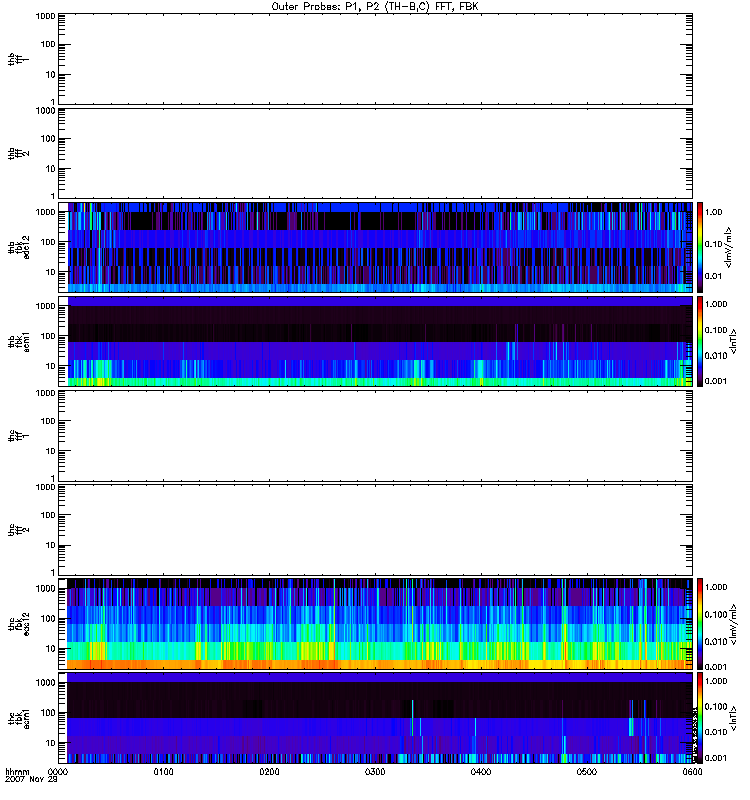Viewport: 750px width, 800px height.
Task: Click "1000" tick label of thb fff 1 panel
Action: (45, 16)
